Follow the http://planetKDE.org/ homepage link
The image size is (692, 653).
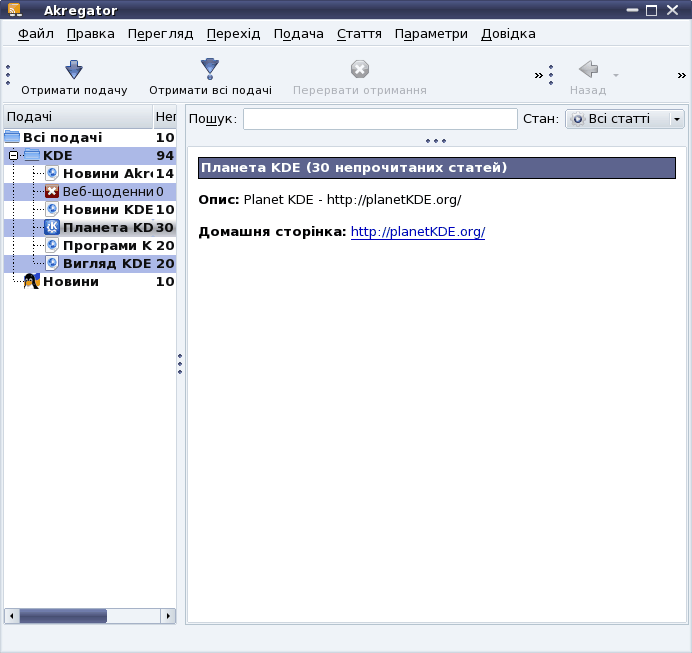pyautogui.click(x=417, y=232)
